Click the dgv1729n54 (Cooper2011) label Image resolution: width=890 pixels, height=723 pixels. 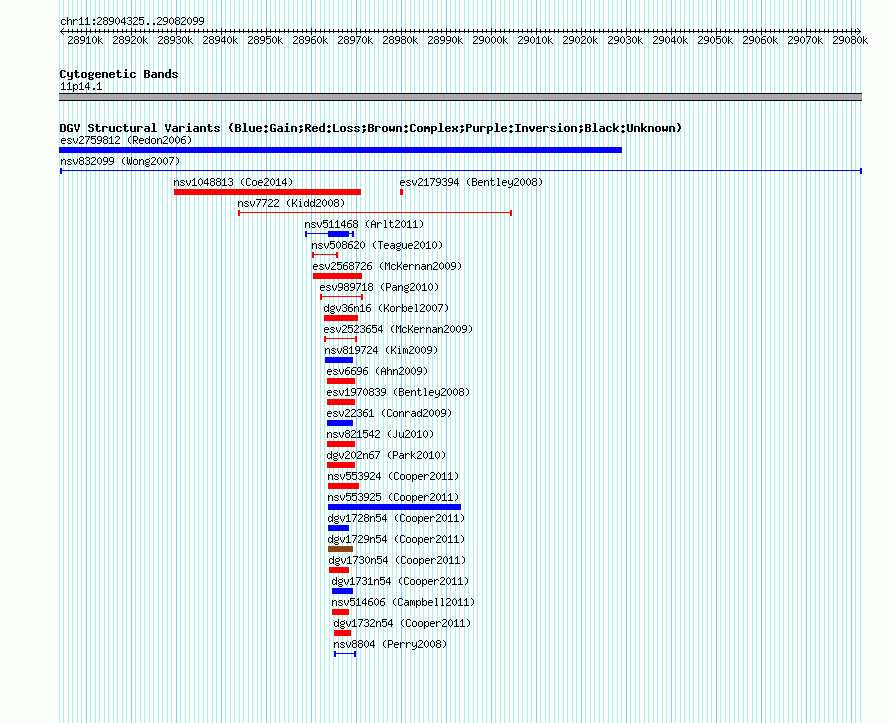[x=396, y=539]
